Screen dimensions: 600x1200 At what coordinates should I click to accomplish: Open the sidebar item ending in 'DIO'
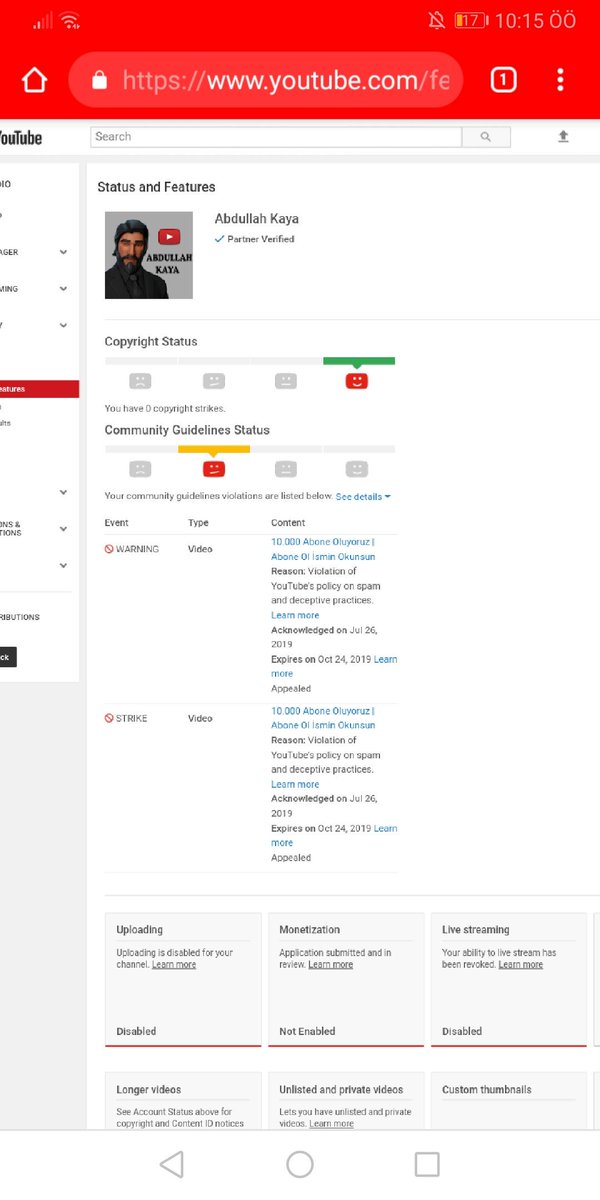click(6, 184)
